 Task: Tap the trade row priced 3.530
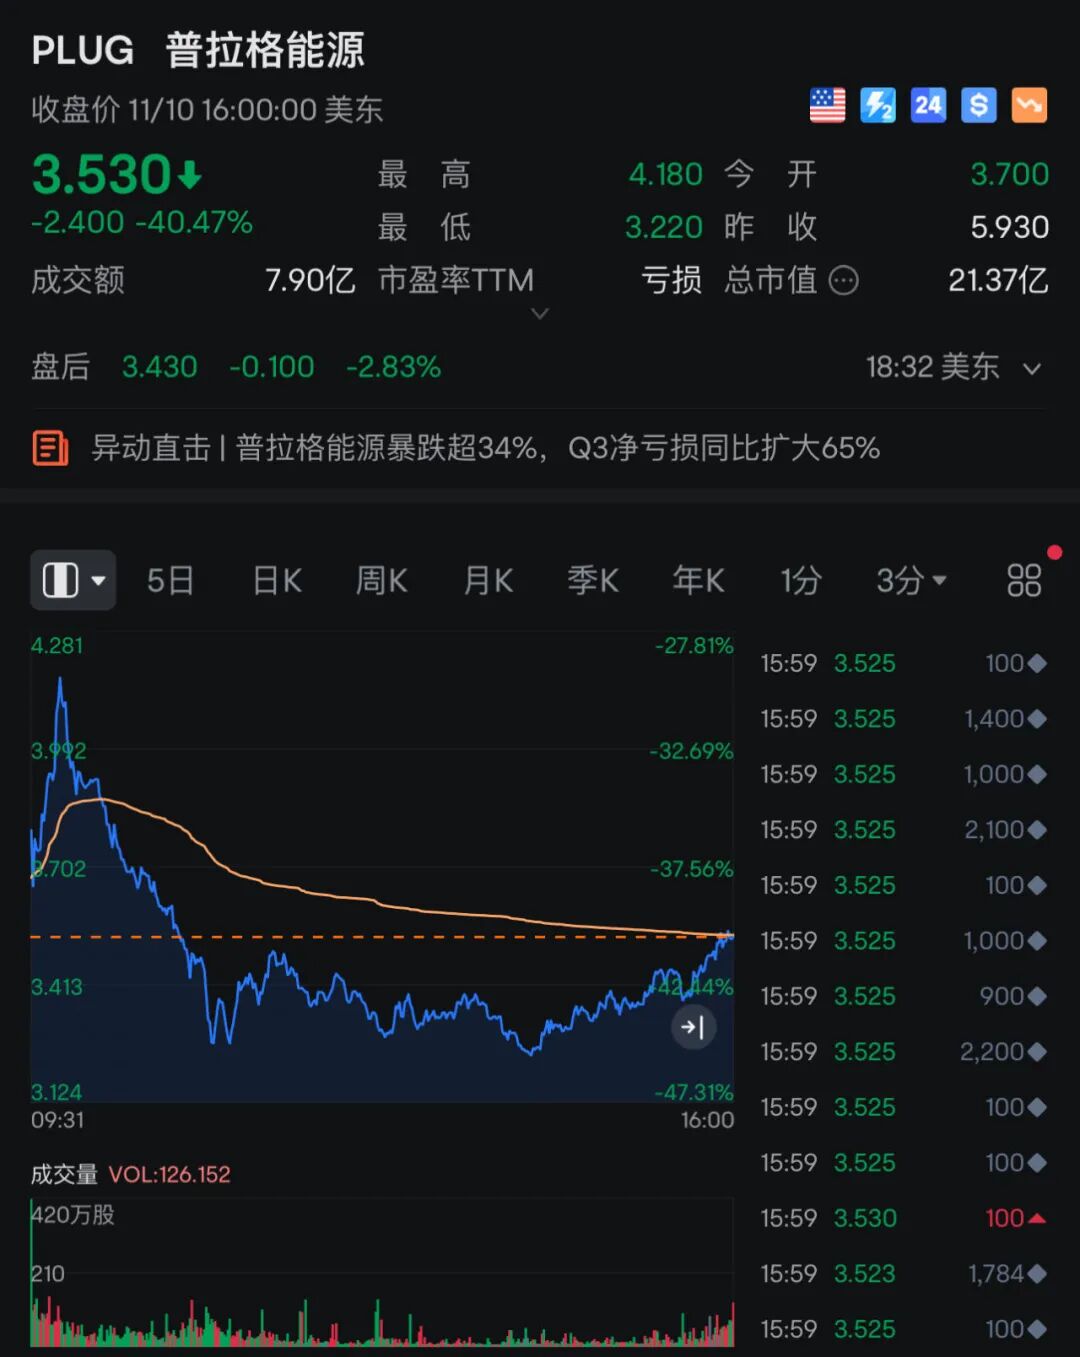click(x=904, y=1219)
